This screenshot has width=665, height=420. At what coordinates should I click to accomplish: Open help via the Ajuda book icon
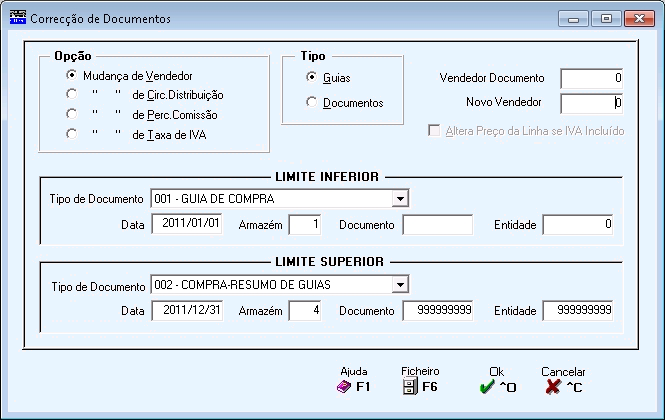[344, 386]
